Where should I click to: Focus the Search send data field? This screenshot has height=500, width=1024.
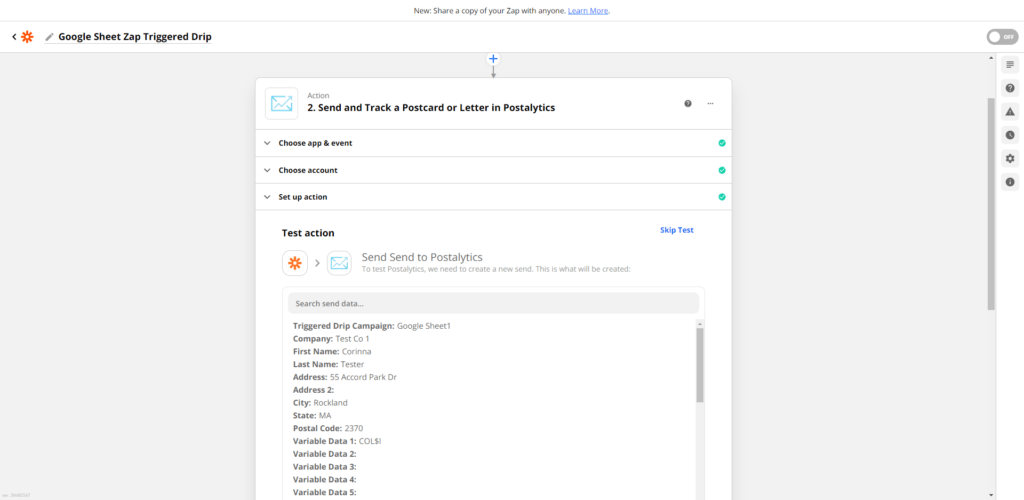(493, 304)
